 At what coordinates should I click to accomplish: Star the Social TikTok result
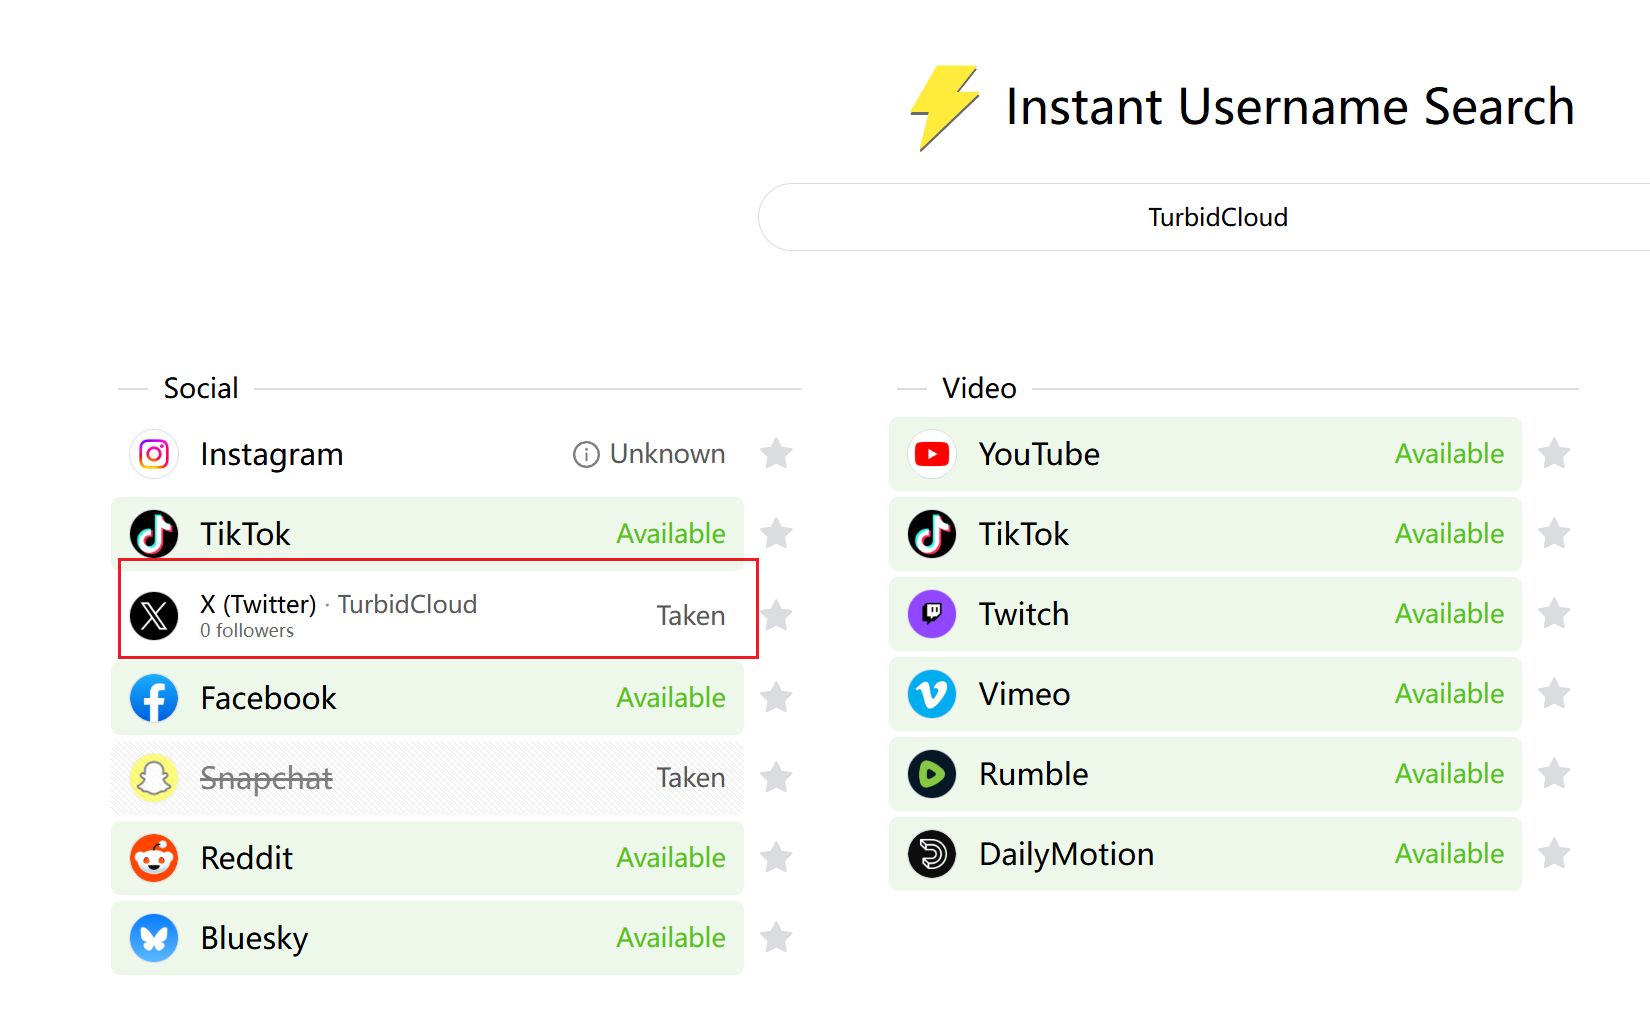pos(776,534)
